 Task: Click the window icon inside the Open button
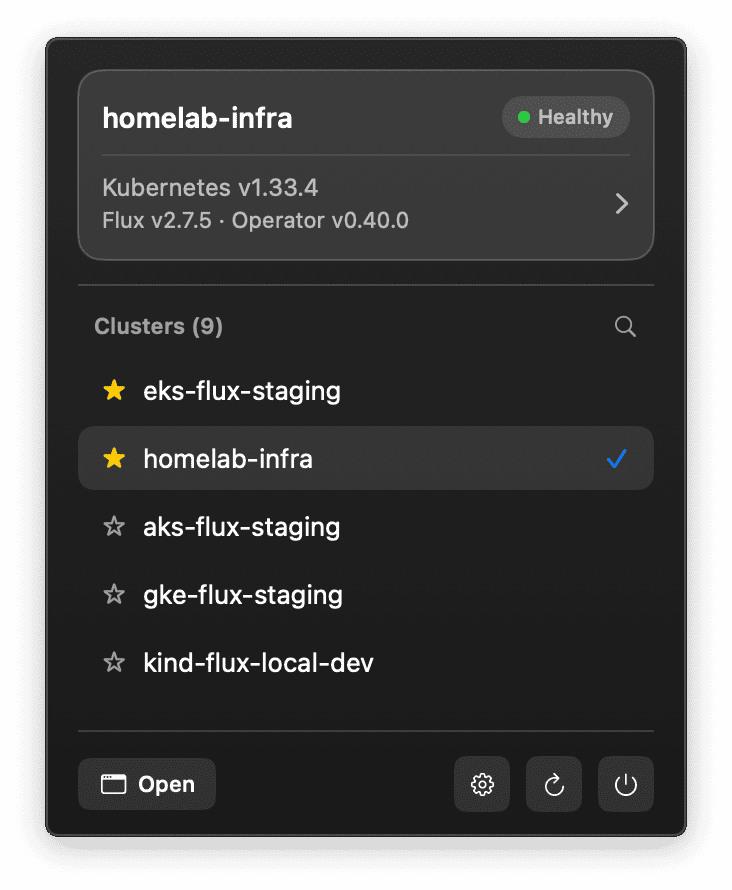click(113, 784)
